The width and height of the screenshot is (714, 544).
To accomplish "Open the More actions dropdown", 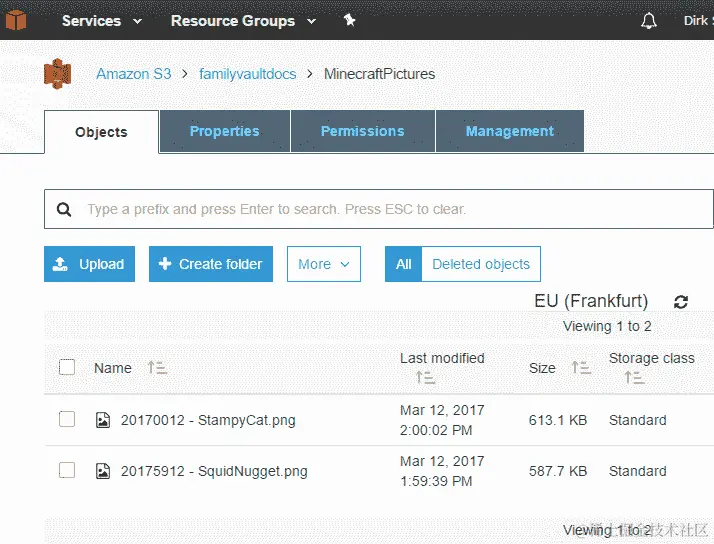I will pyautogui.click(x=324, y=264).
